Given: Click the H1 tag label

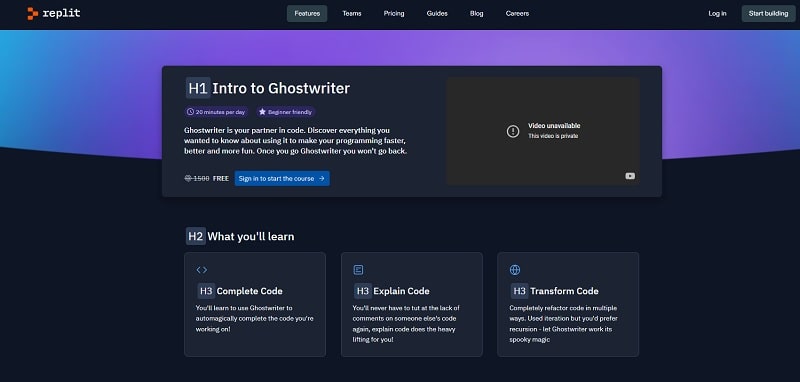Looking at the screenshot, I should (198, 88).
